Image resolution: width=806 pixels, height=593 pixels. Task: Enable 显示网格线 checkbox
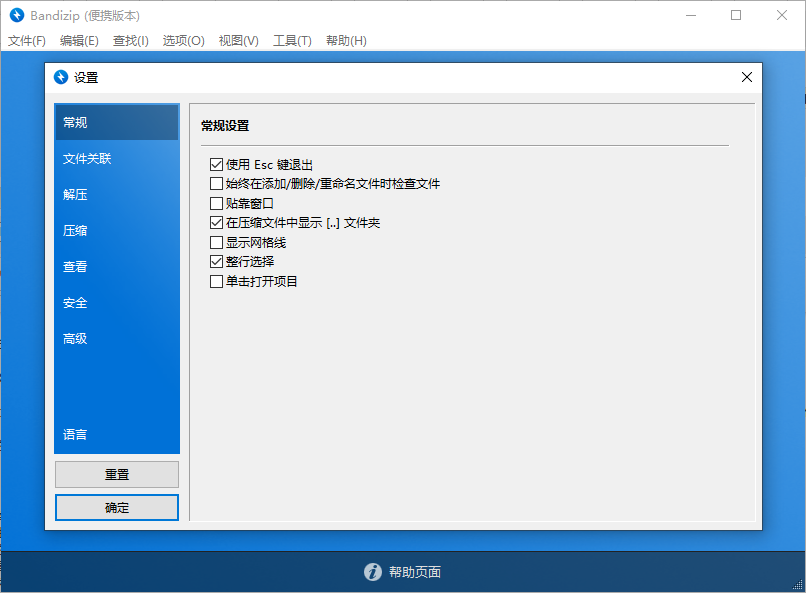(x=216, y=243)
